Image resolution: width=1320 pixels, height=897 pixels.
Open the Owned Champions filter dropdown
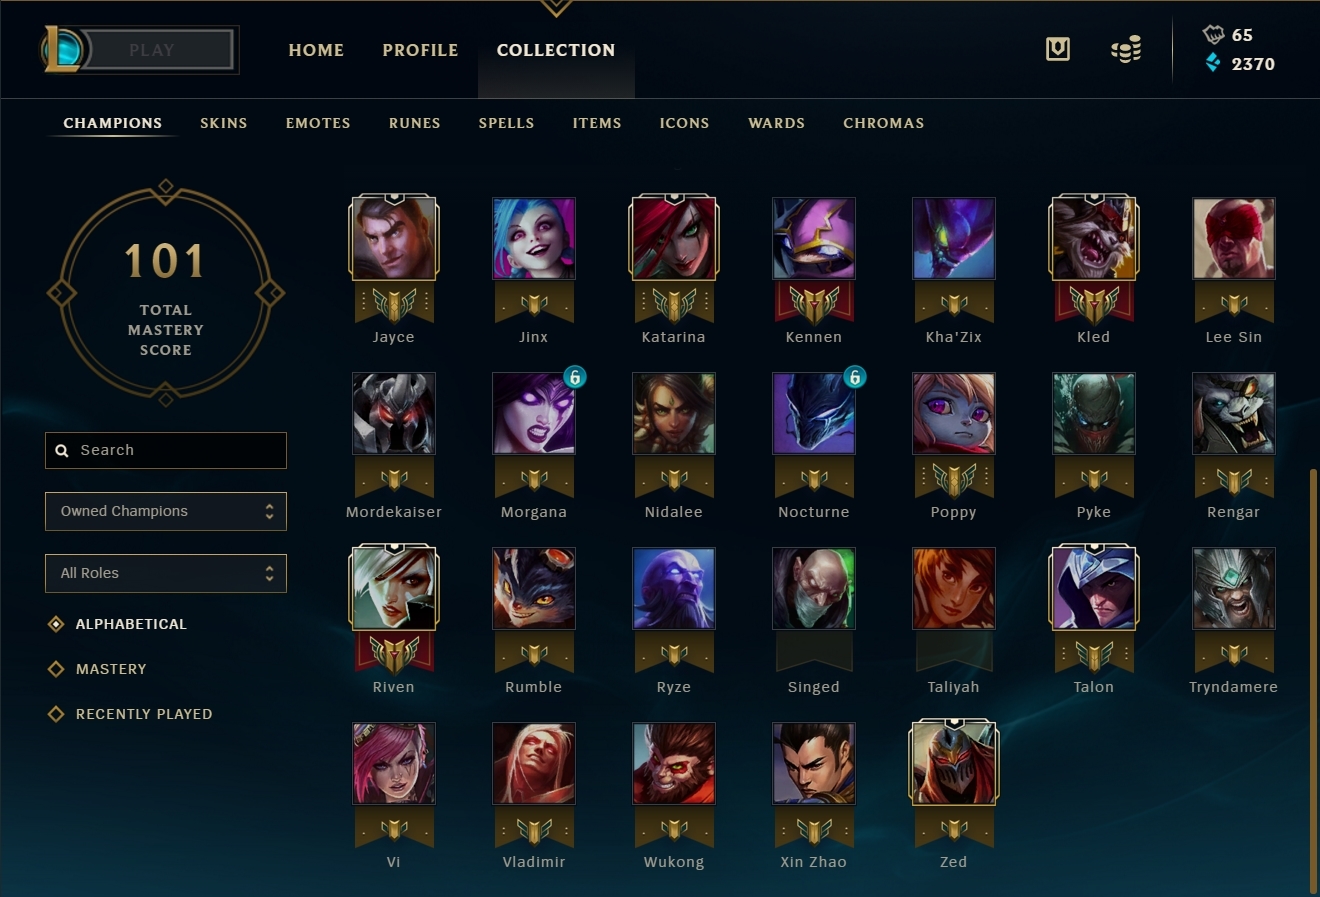[166, 511]
